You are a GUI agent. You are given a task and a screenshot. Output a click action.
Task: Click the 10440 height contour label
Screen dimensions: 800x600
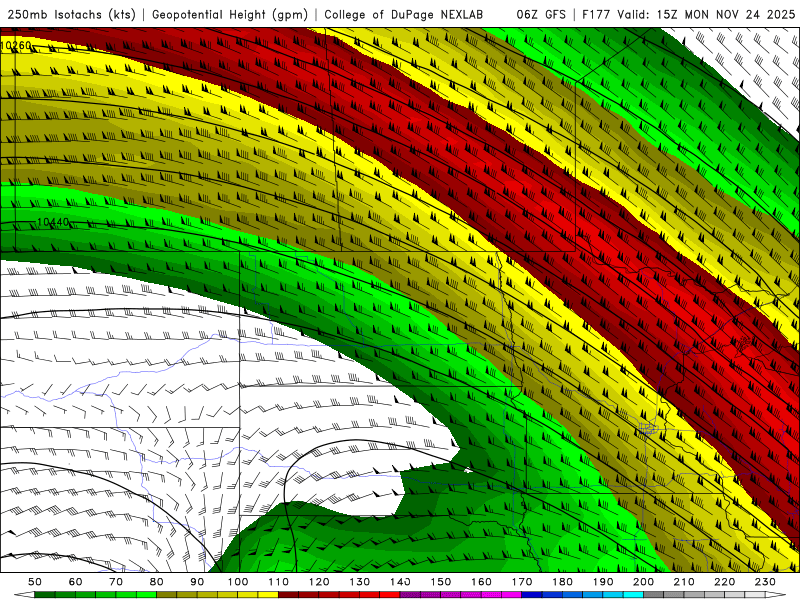[53, 222]
